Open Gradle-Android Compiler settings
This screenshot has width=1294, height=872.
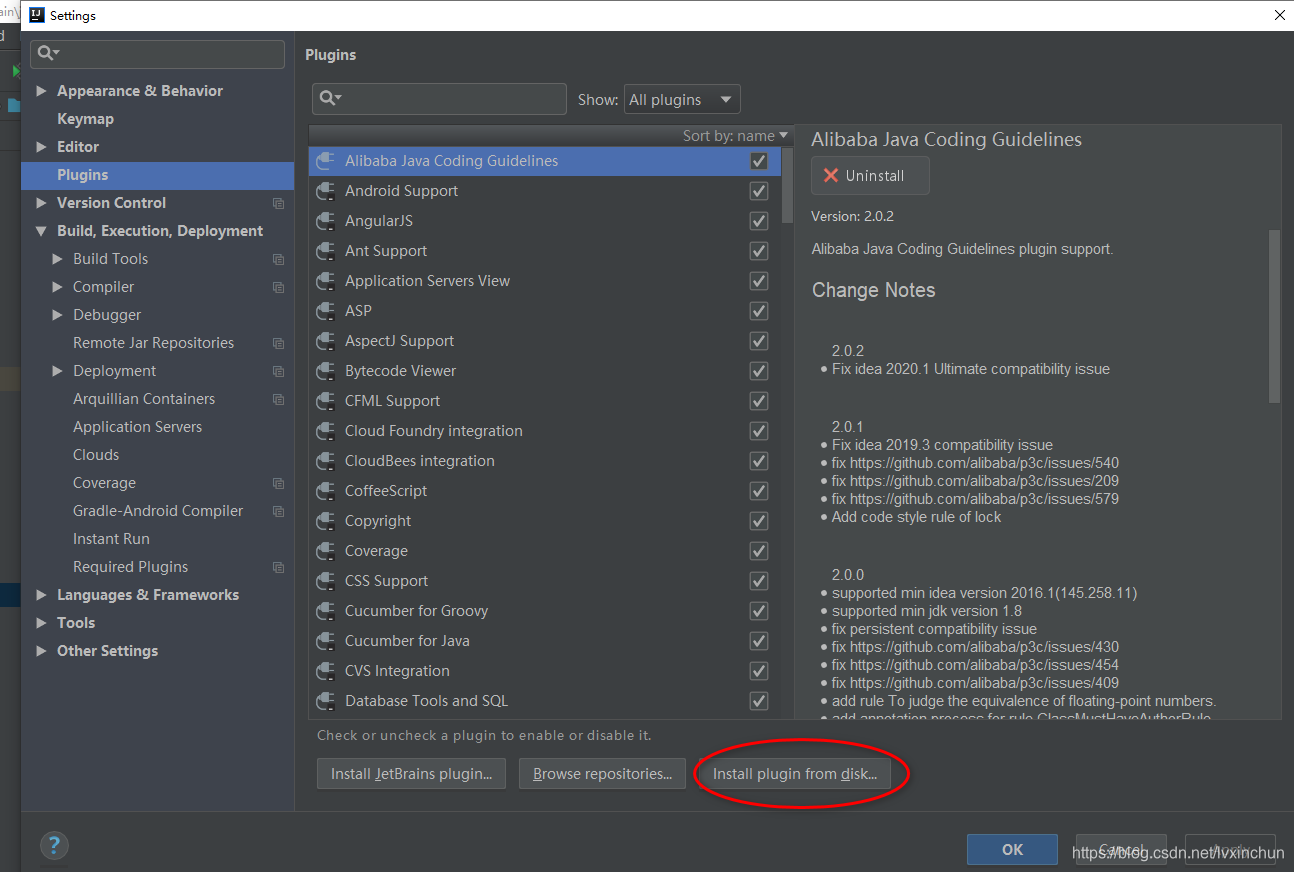click(158, 511)
